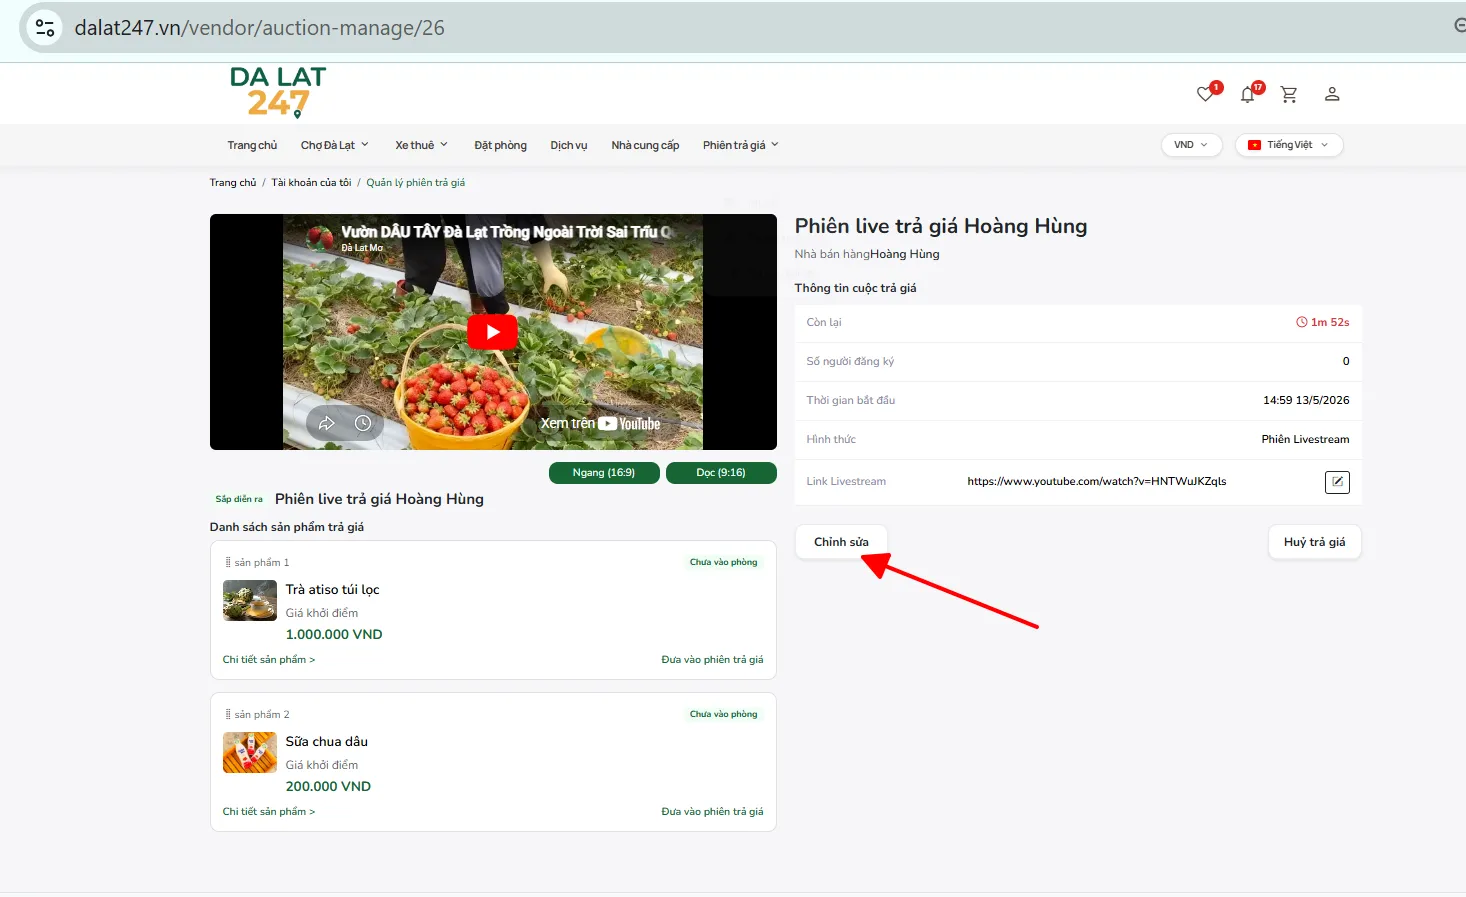Click the share arrow on video
Screen dimensions: 1466x897
click(326, 423)
